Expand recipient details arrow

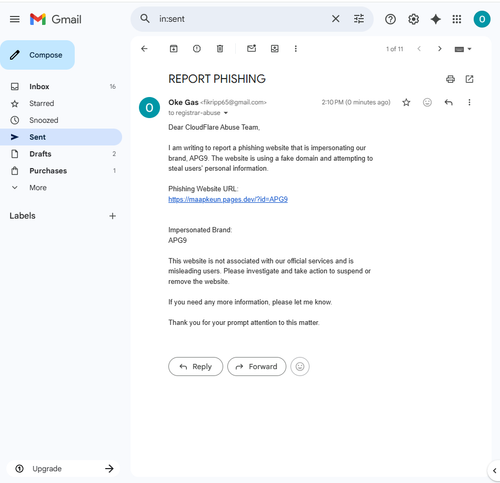tap(226, 113)
